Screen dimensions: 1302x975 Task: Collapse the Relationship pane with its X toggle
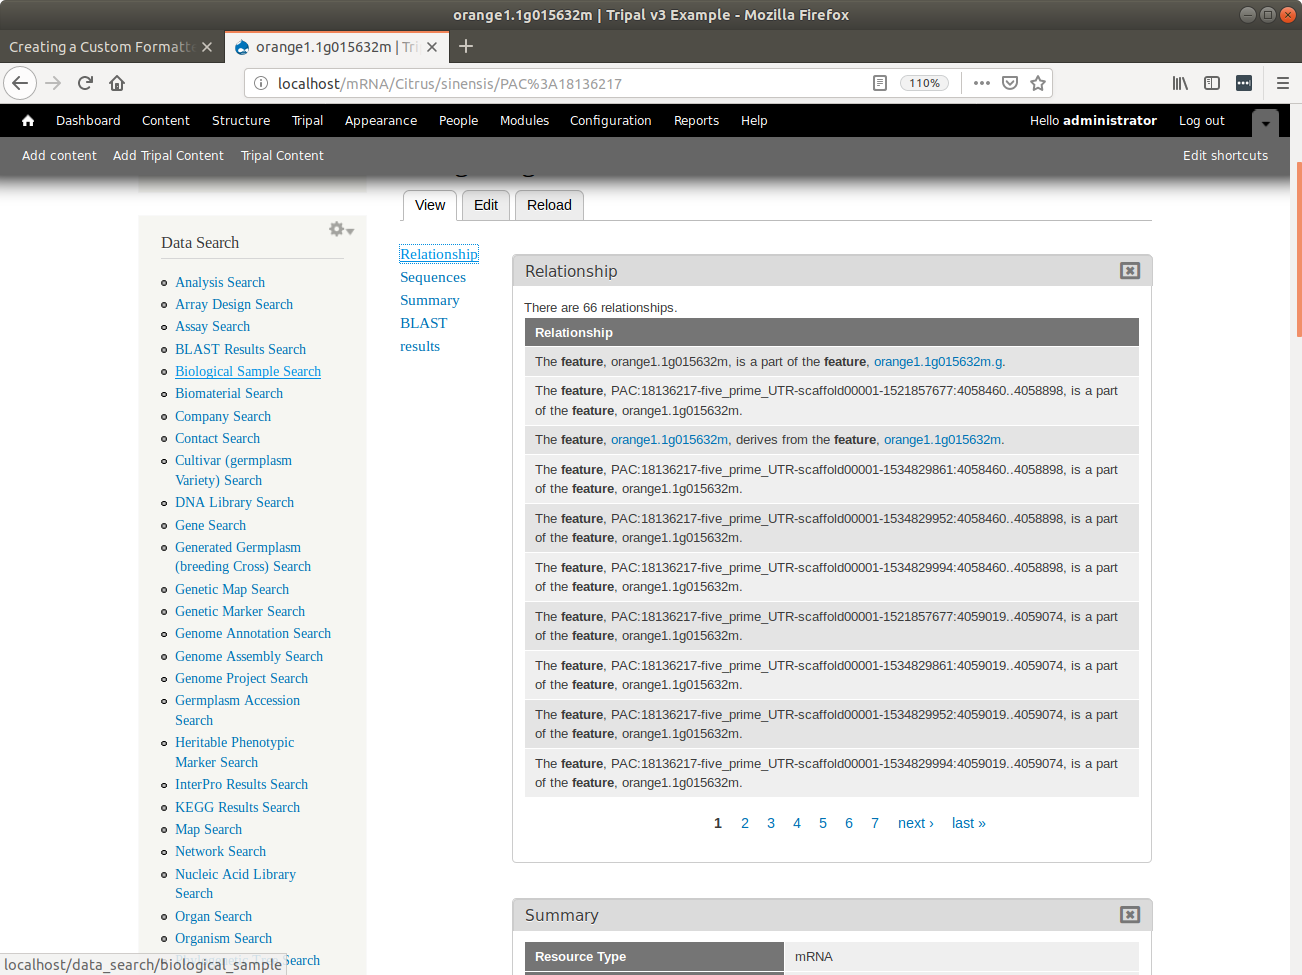[x=1129, y=271]
